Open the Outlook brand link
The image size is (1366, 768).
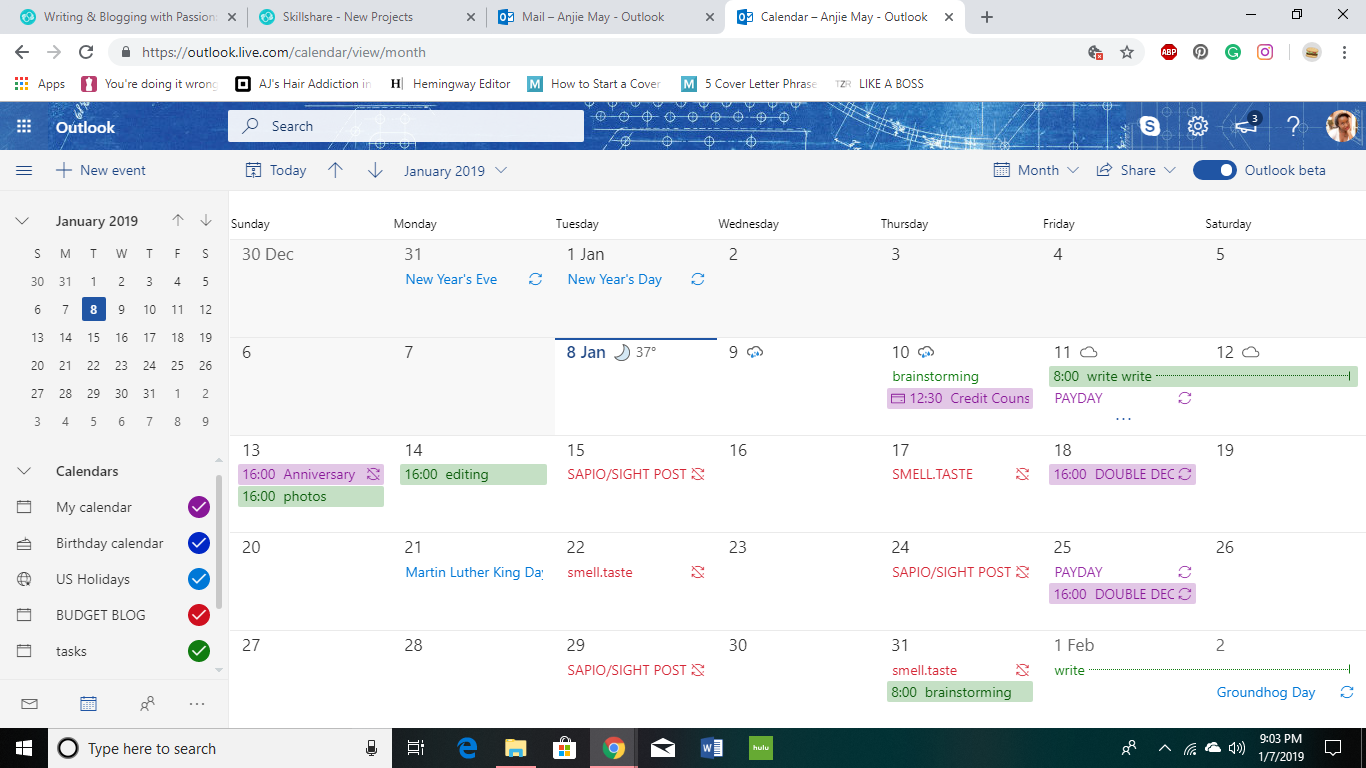pos(85,127)
